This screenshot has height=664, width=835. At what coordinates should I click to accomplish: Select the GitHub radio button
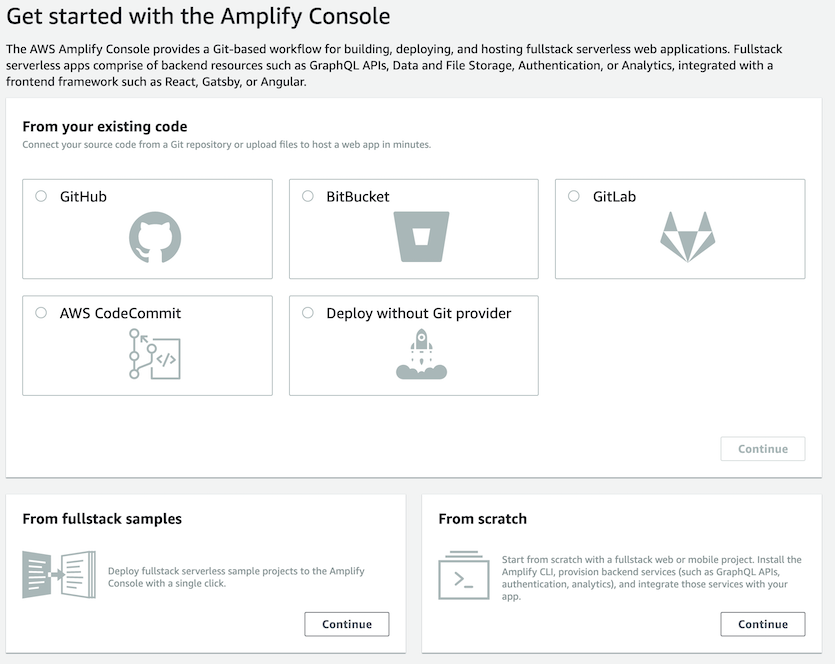(41, 196)
